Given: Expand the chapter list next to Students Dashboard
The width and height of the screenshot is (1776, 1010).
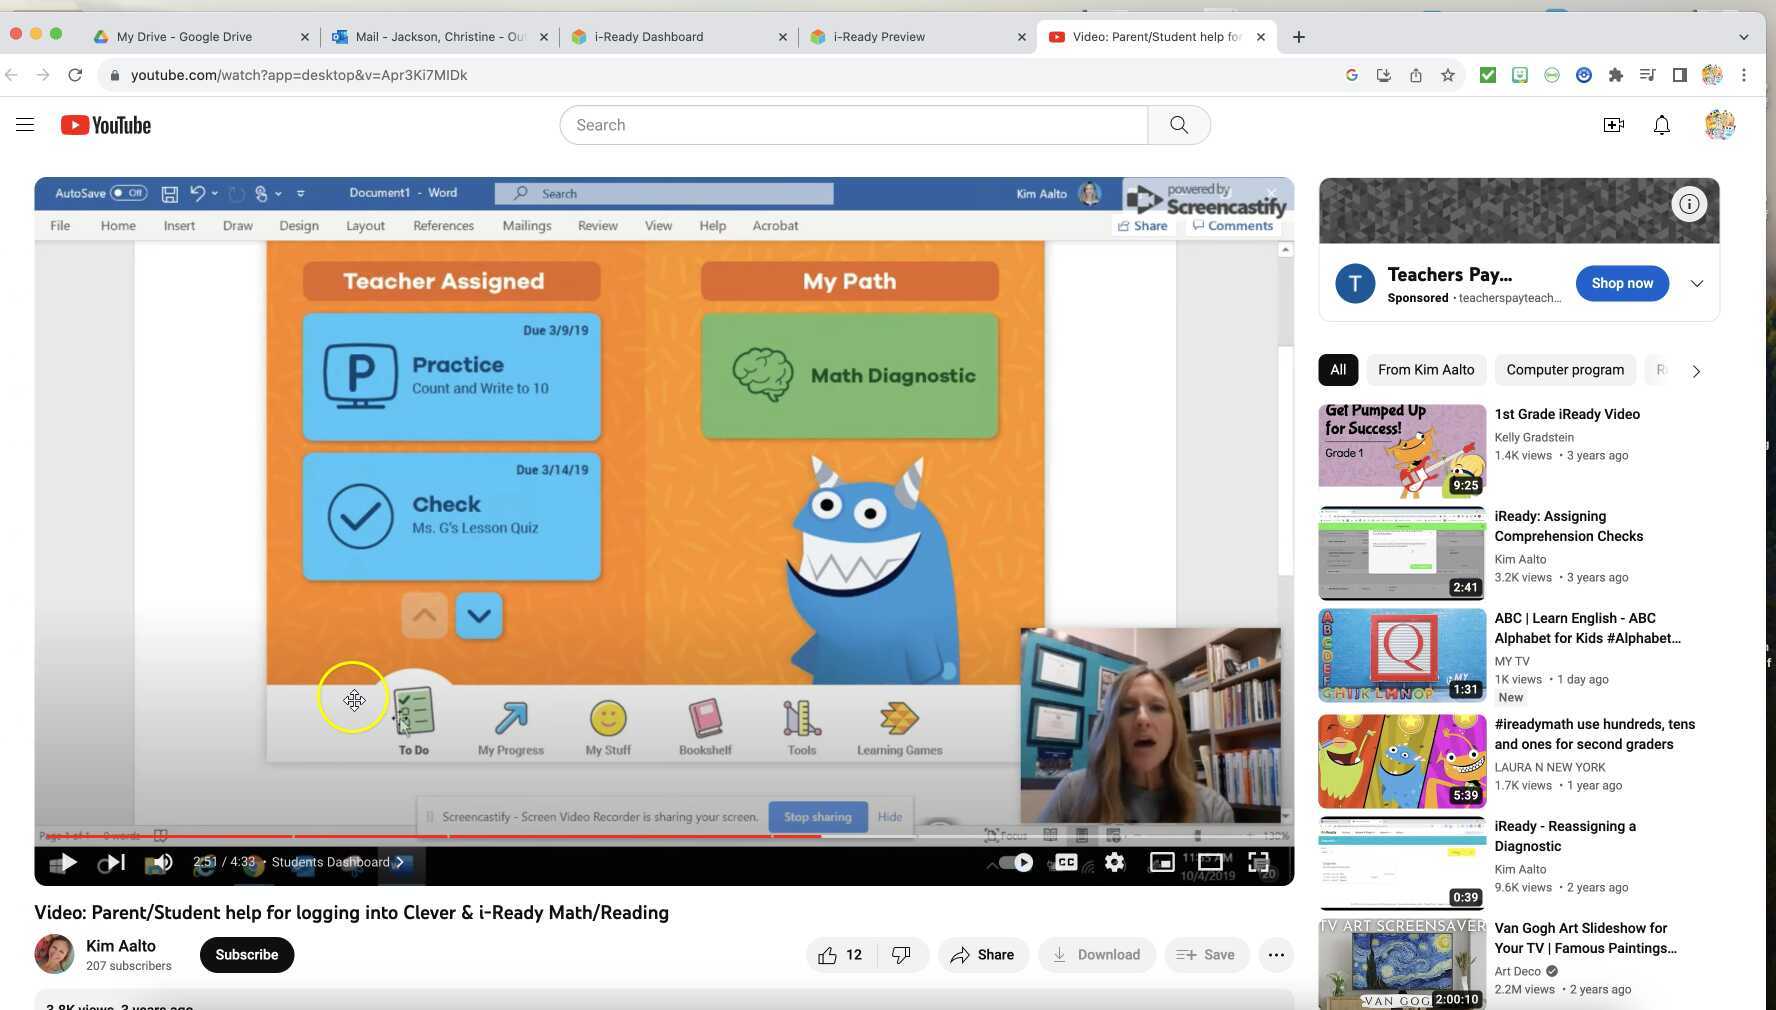Looking at the screenshot, I should tap(399, 862).
